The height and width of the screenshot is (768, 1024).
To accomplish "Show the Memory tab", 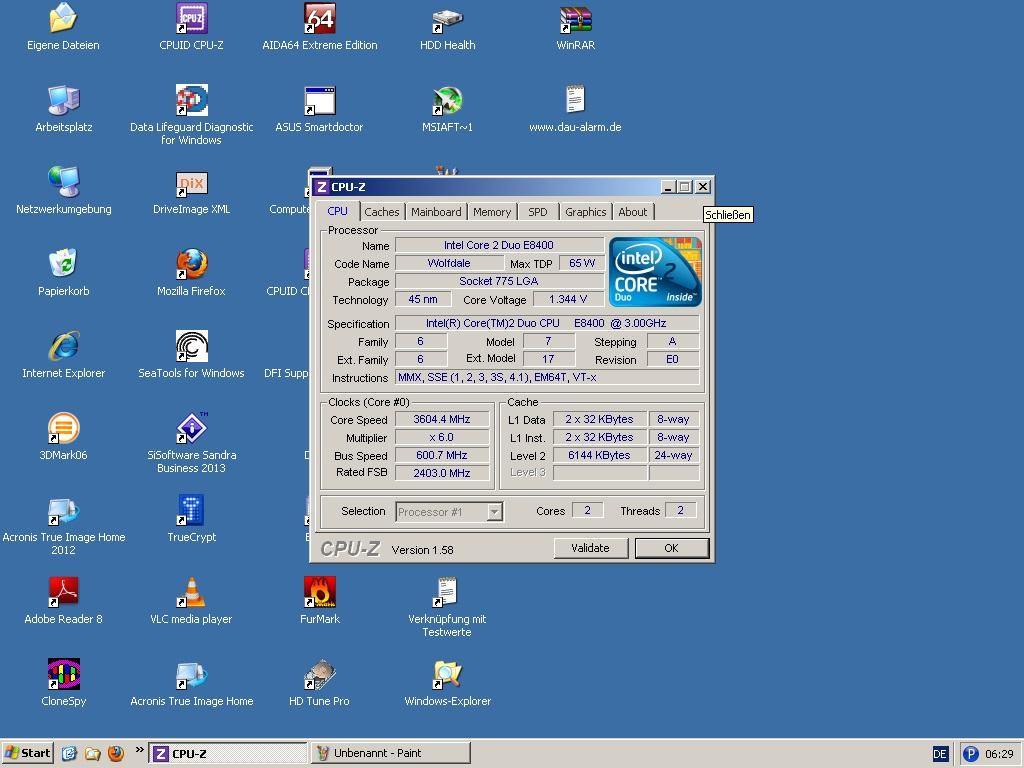I will (x=492, y=212).
